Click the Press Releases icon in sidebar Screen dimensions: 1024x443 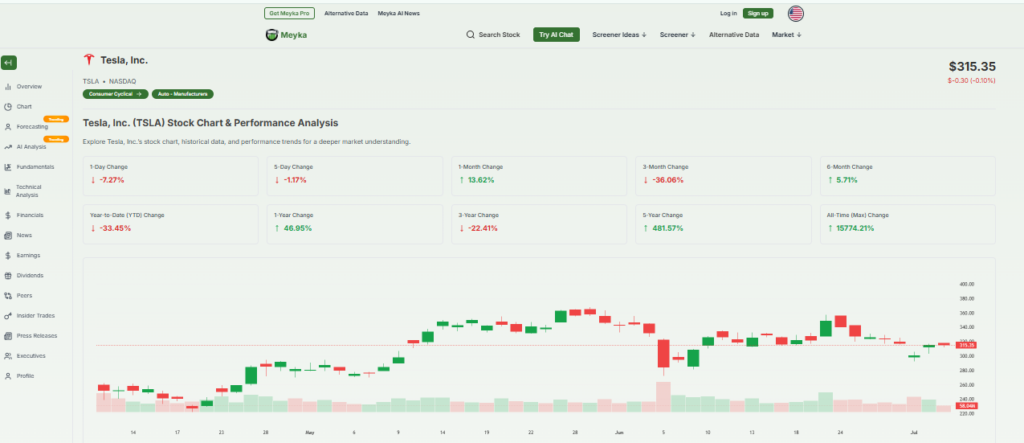point(8,336)
